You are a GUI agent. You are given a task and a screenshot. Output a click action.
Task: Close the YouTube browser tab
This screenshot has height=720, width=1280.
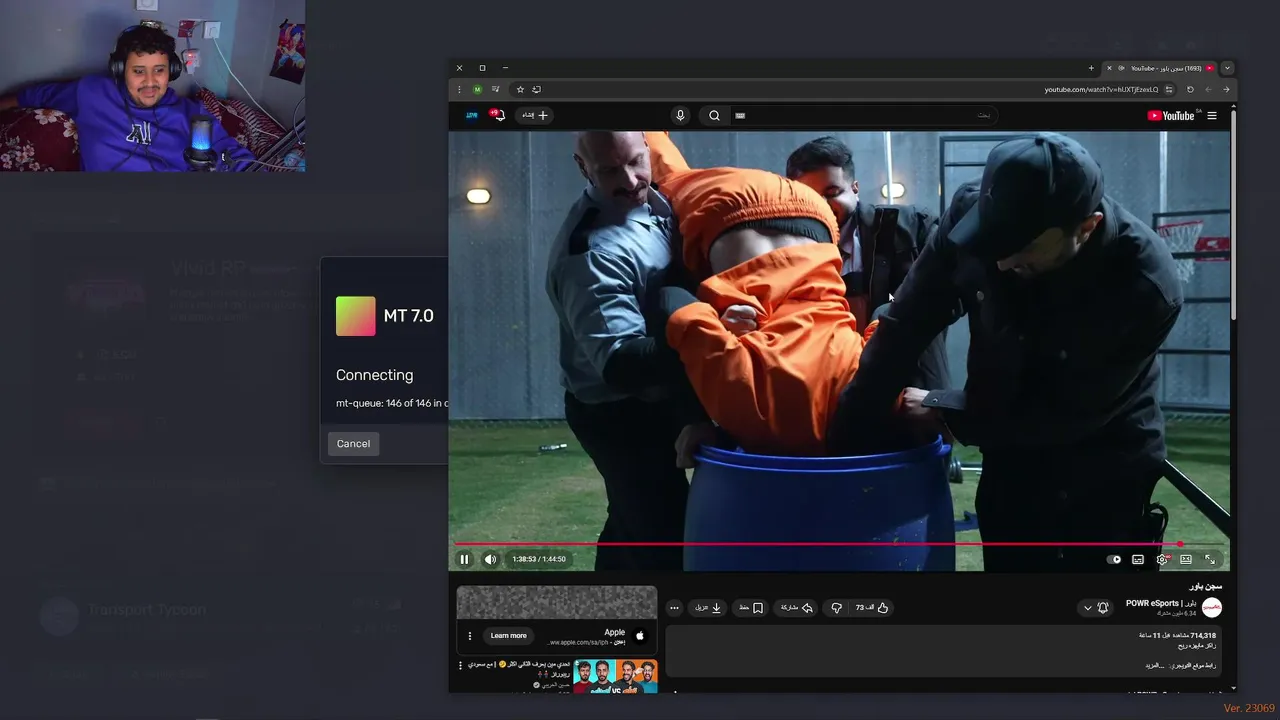[1109, 68]
